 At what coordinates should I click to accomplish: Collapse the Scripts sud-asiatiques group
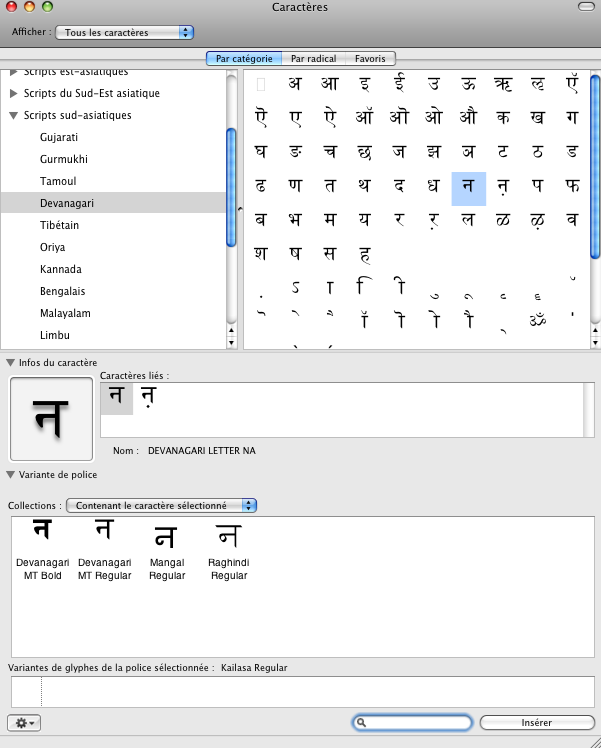(x=14, y=116)
